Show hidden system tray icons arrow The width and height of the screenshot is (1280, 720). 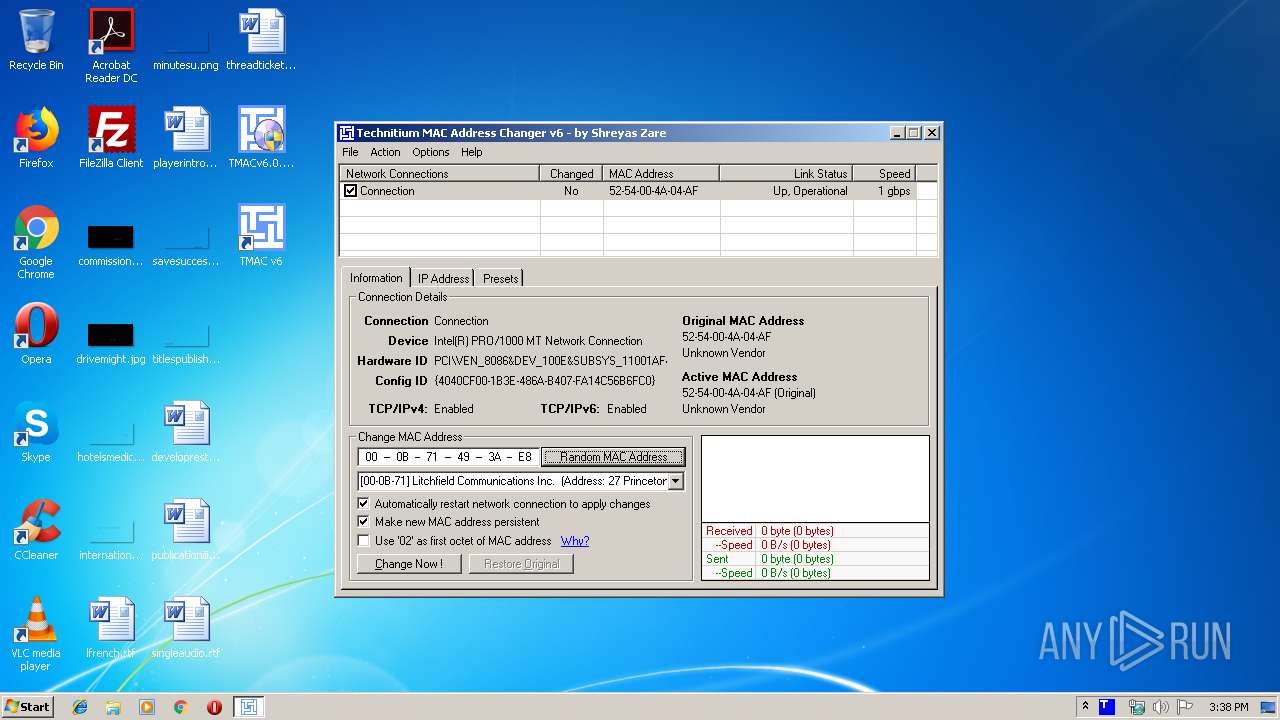pyautogui.click(x=1085, y=707)
